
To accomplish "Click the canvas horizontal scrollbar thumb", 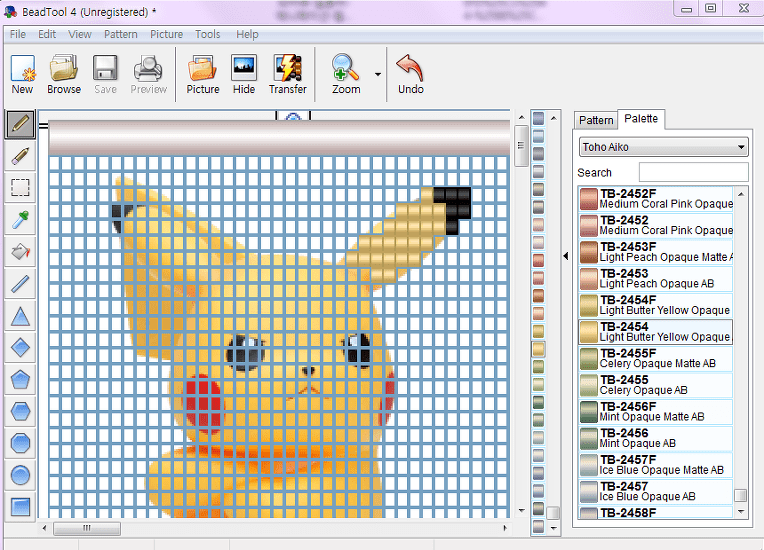I will [87, 528].
